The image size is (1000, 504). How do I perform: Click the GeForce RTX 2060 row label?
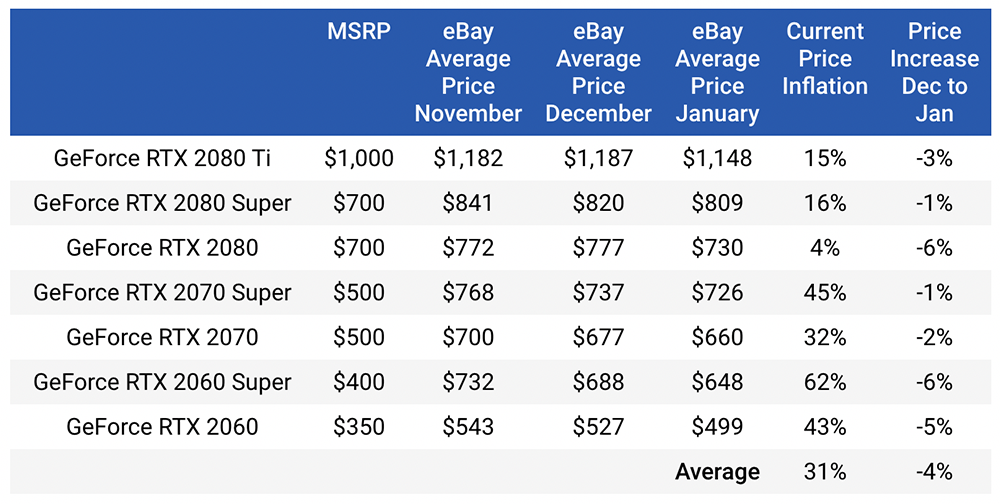(x=163, y=426)
